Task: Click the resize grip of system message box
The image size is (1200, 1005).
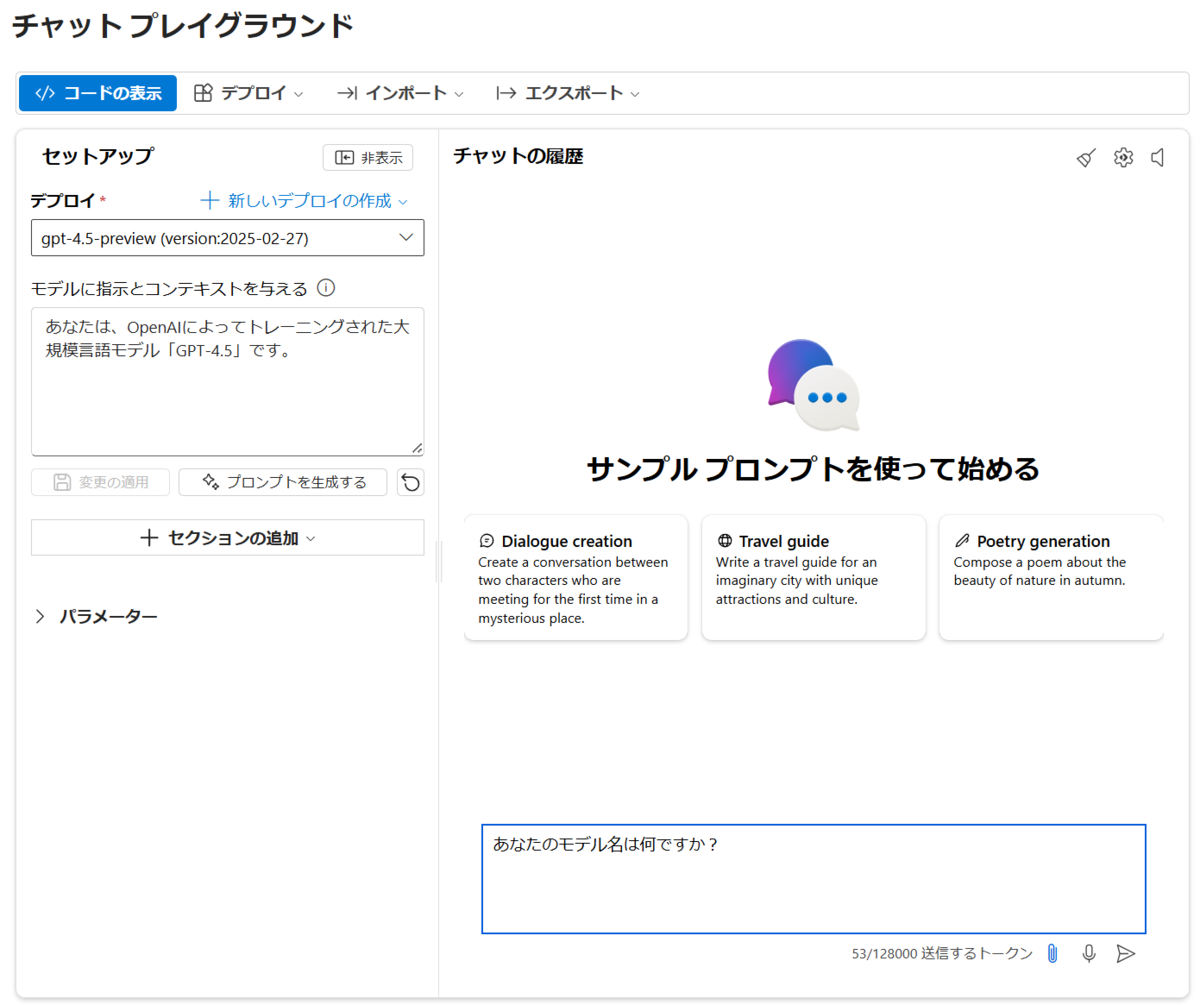Action: (416, 448)
